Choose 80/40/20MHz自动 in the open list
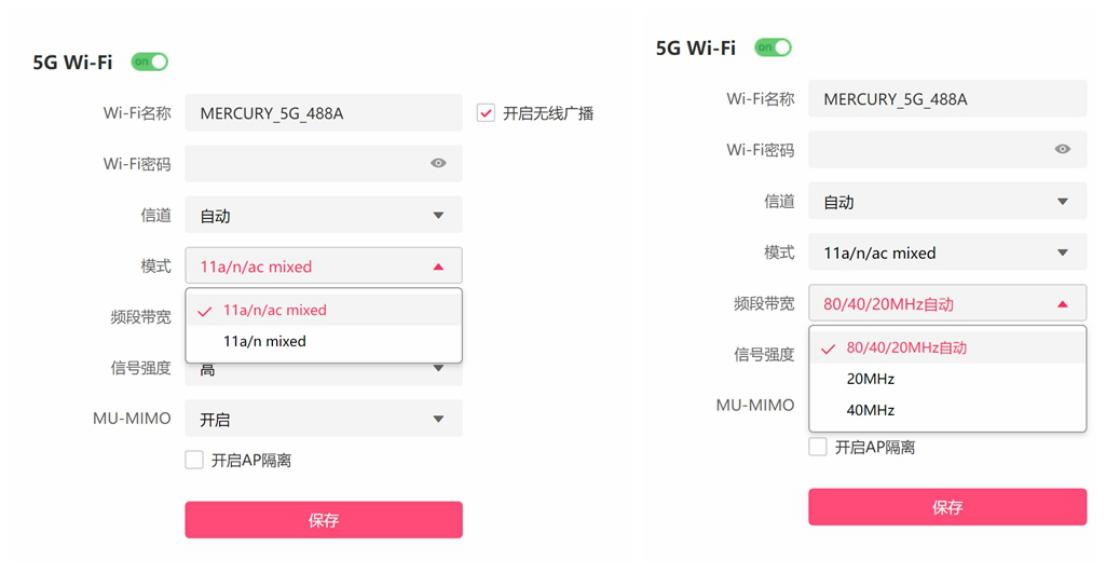This screenshot has width=1106, height=574. [907, 348]
